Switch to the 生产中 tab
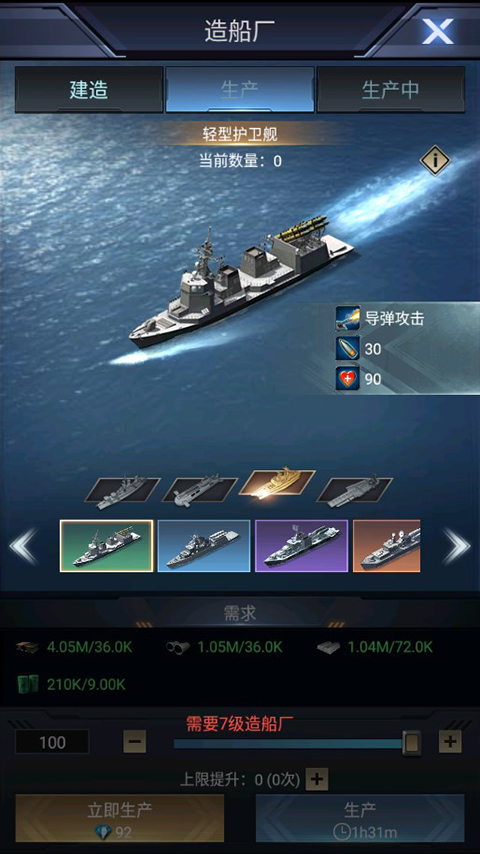This screenshot has width=480, height=854. coord(391,90)
